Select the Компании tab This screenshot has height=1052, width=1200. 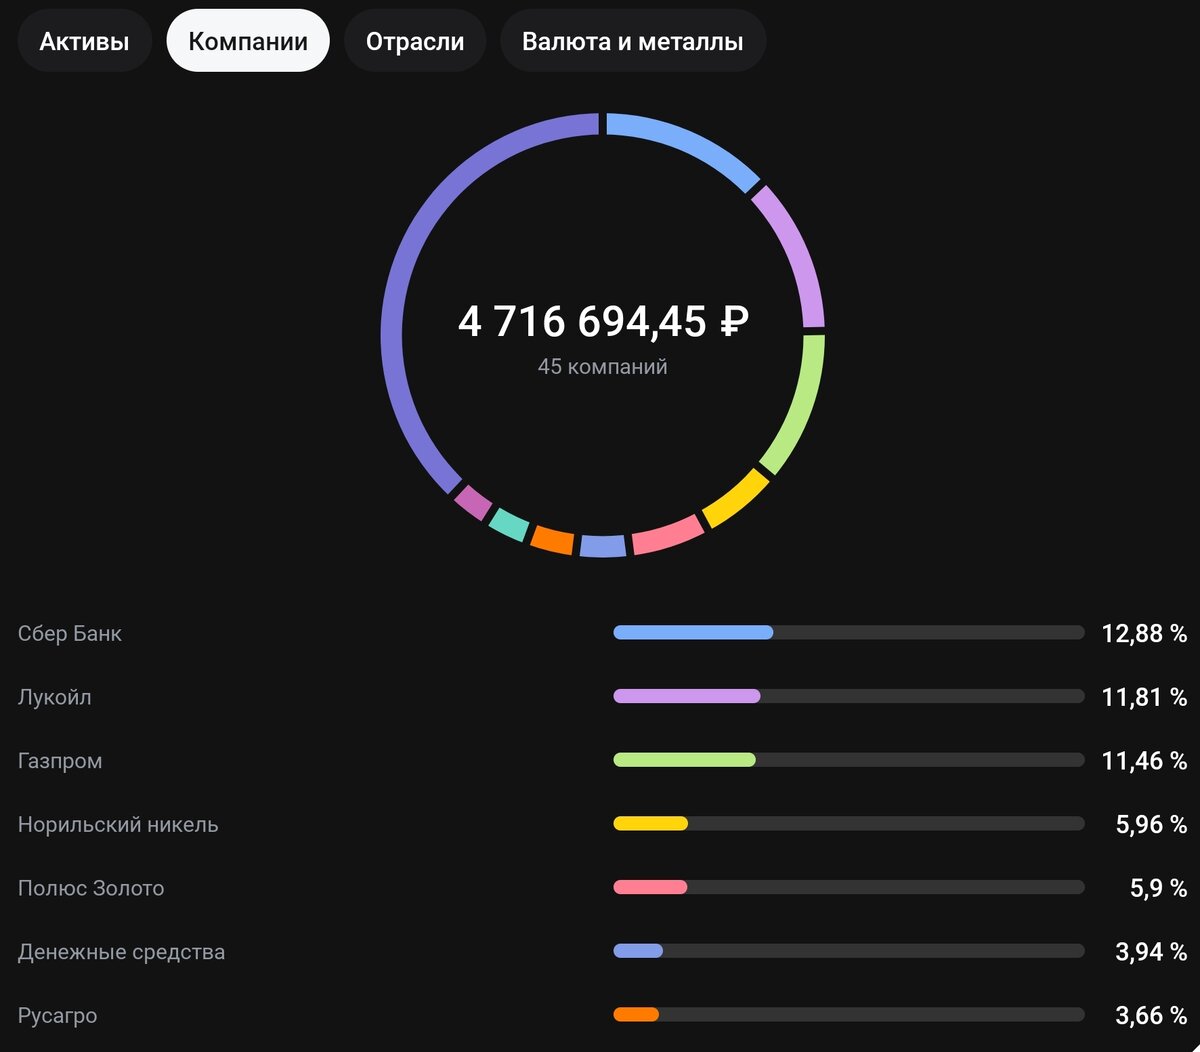(247, 42)
